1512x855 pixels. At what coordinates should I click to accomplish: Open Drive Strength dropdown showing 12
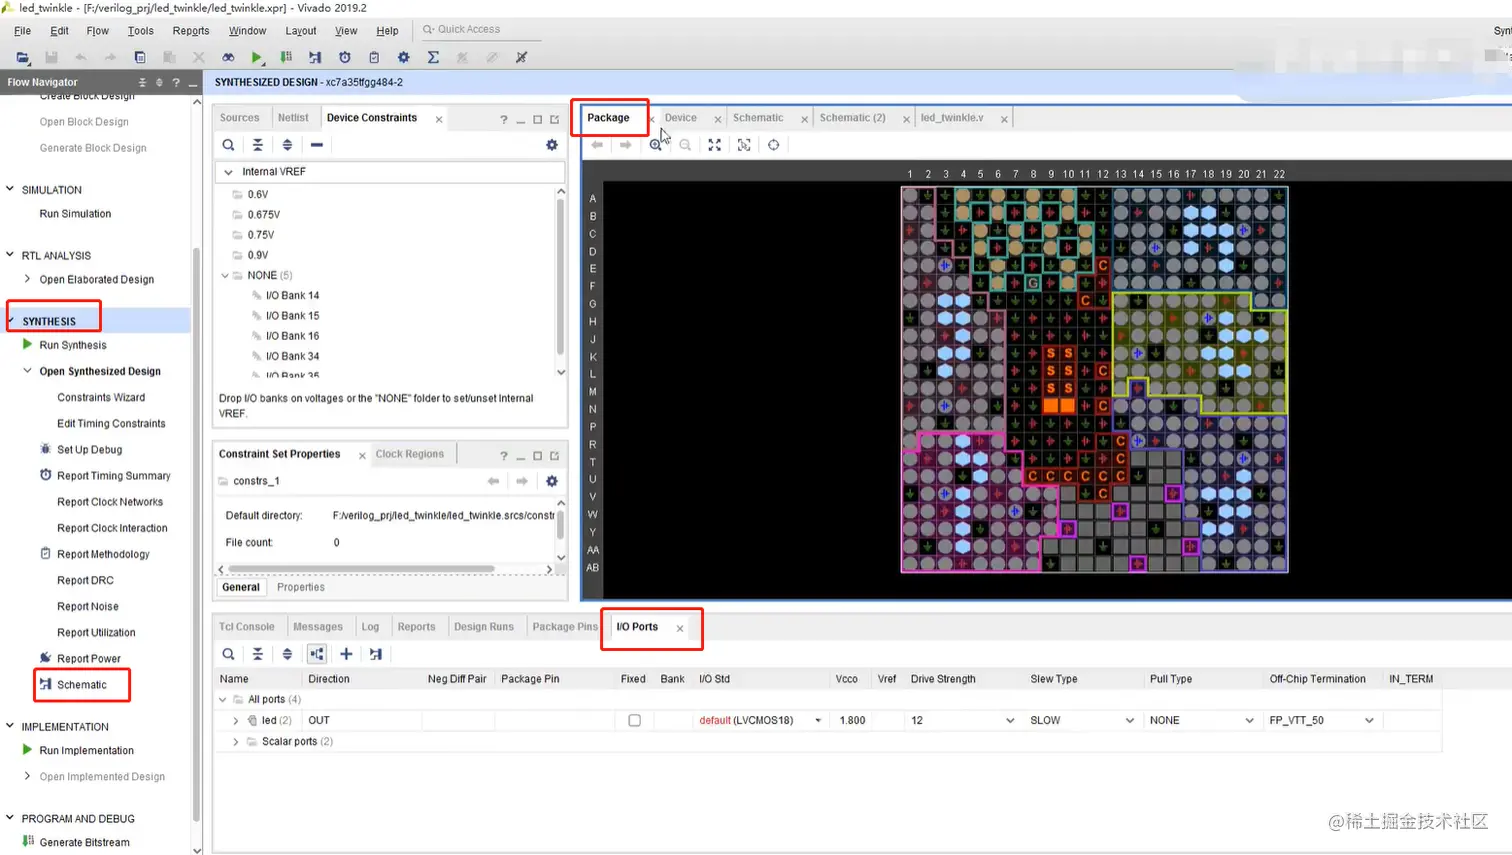[x=1010, y=720]
